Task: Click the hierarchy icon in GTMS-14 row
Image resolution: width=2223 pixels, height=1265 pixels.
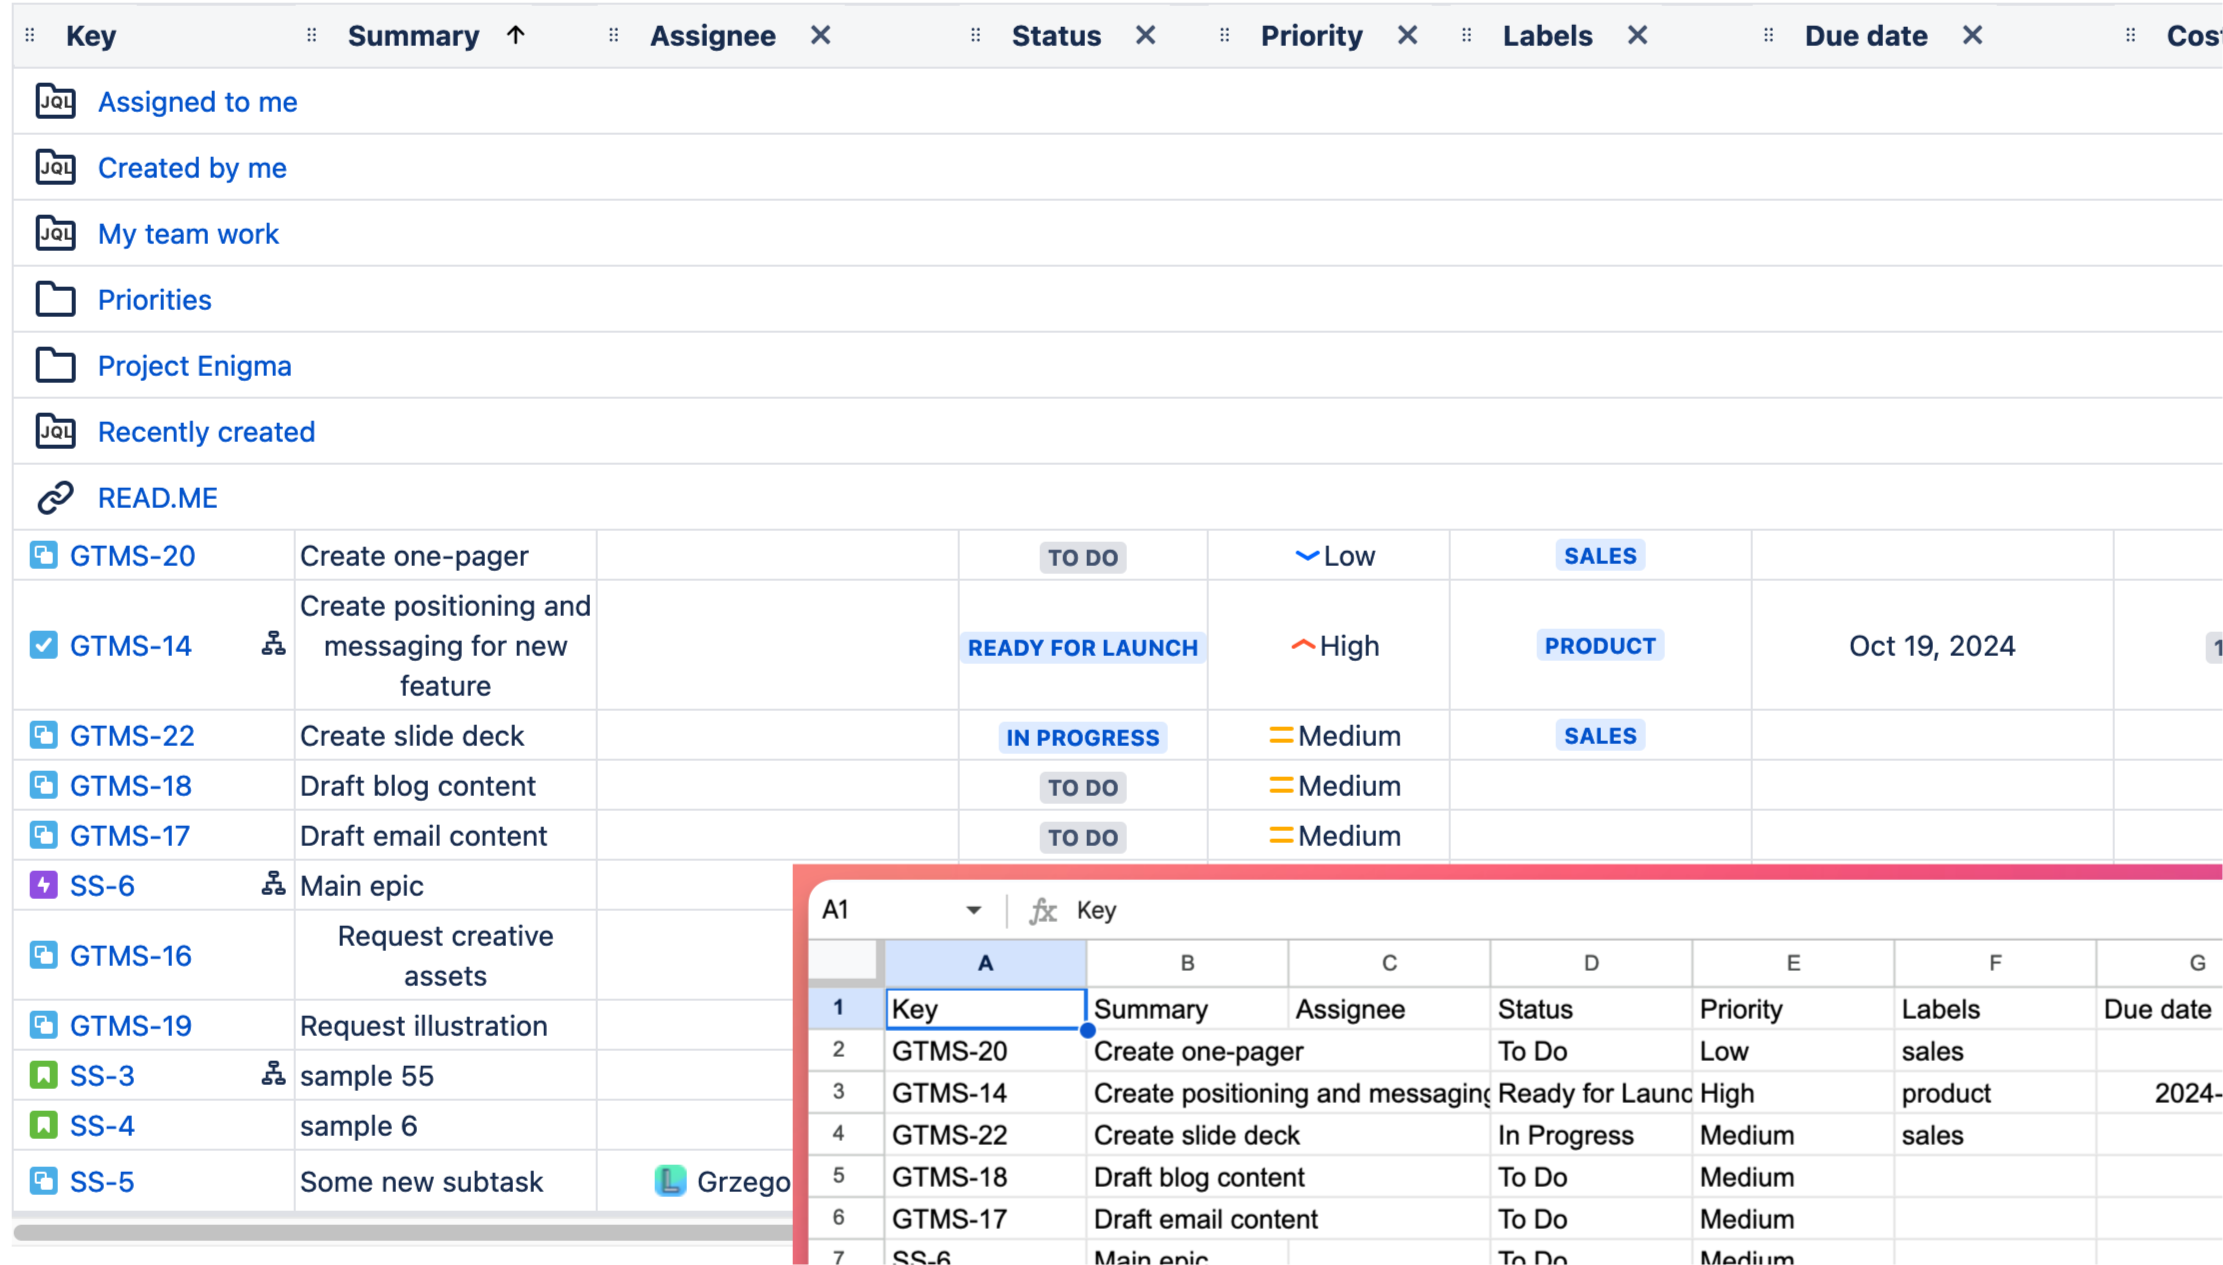Action: tap(273, 644)
